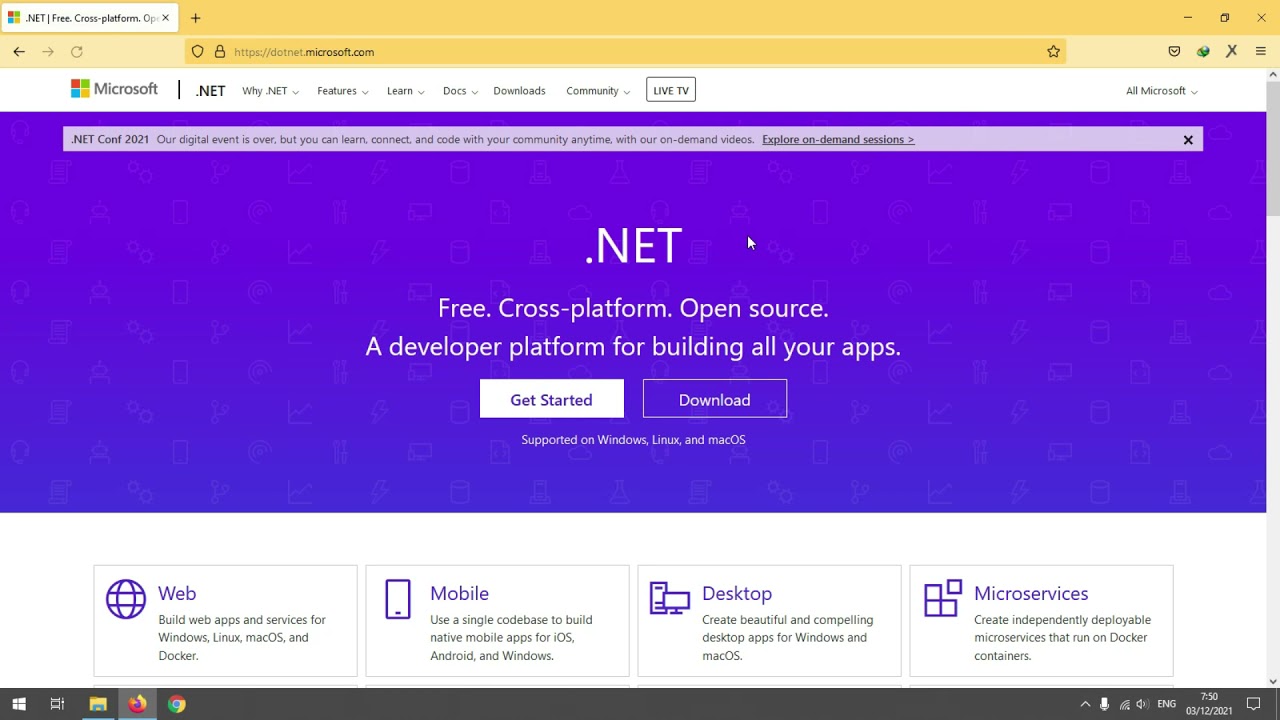Open the Web heading link
This screenshot has height=720, width=1280.
point(177,593)
